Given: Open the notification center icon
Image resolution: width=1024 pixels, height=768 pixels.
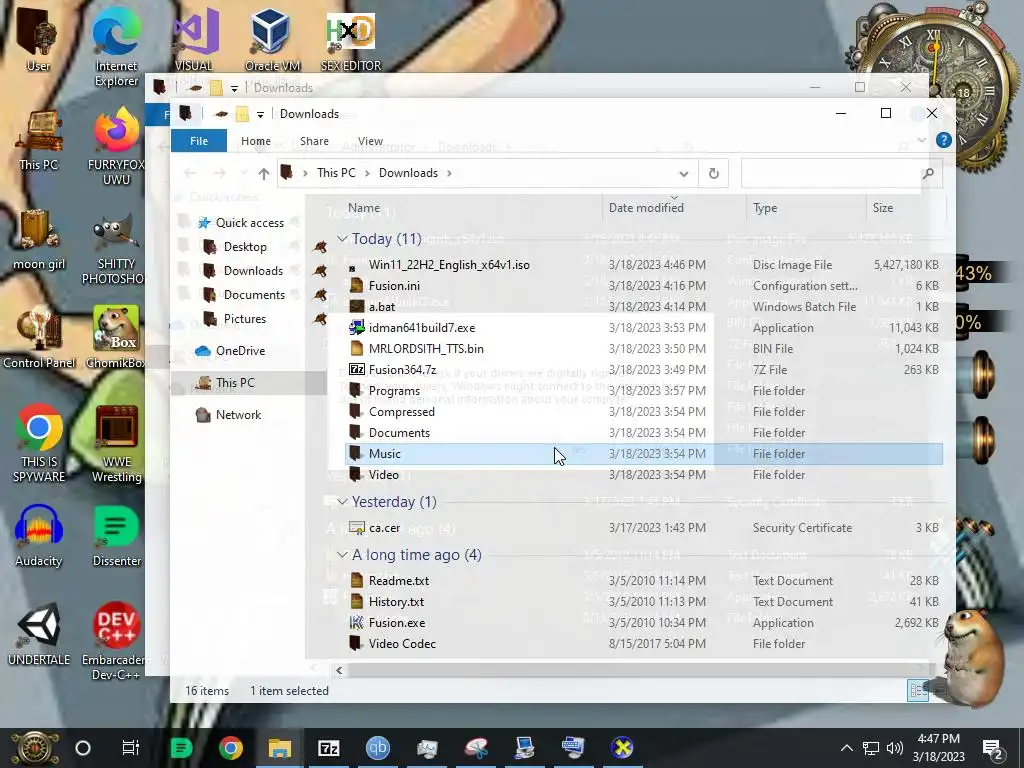Looking at the screenshot, I should point(993,749).
